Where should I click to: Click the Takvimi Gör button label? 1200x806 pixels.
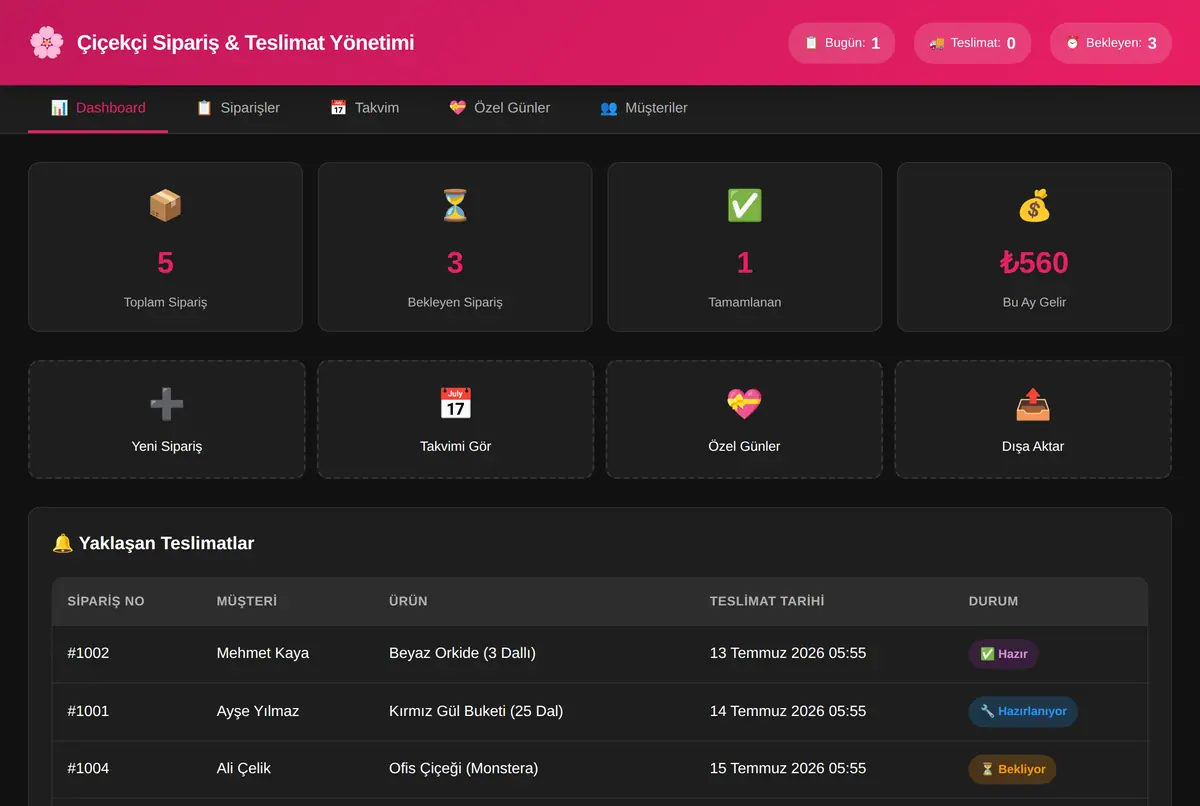[455, 446]
